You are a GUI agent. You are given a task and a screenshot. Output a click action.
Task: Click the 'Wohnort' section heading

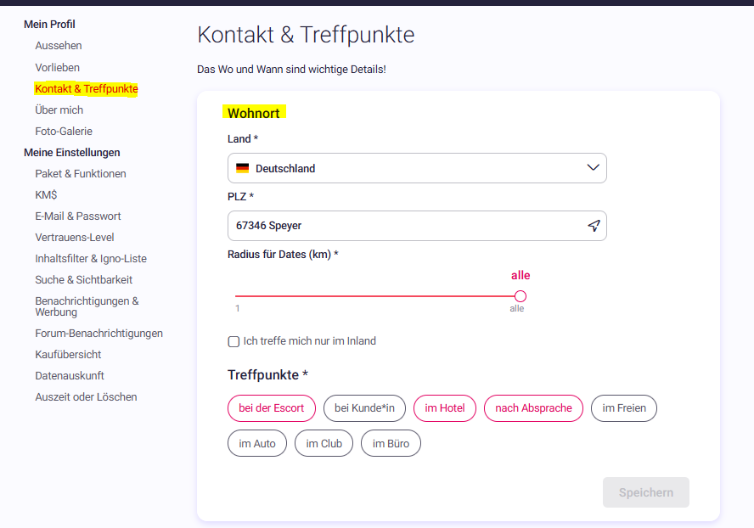253,113
